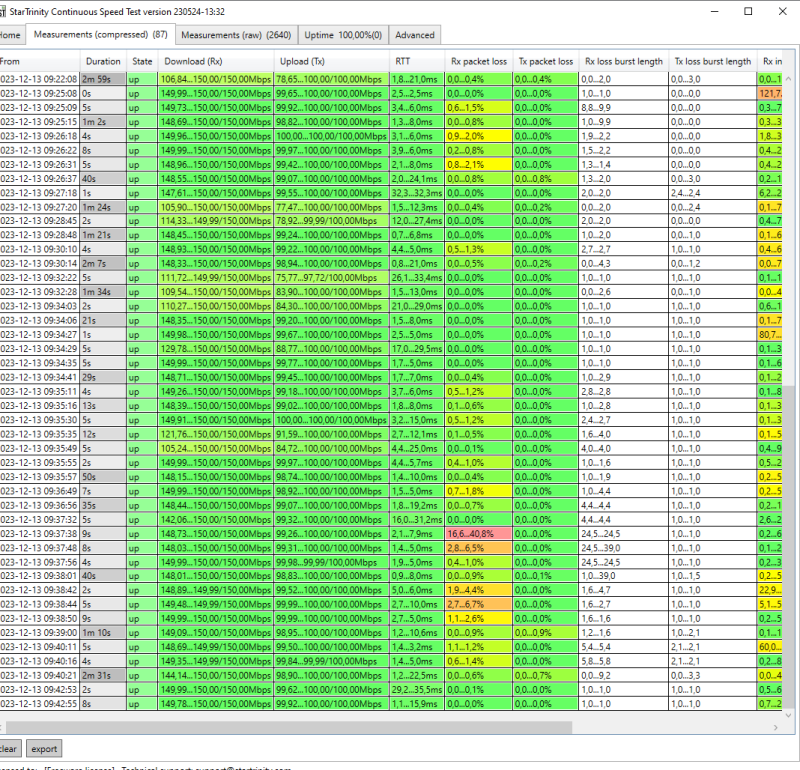Select download cell 105,90...150,00/150,00Mbps

click(x=216, y=207)
